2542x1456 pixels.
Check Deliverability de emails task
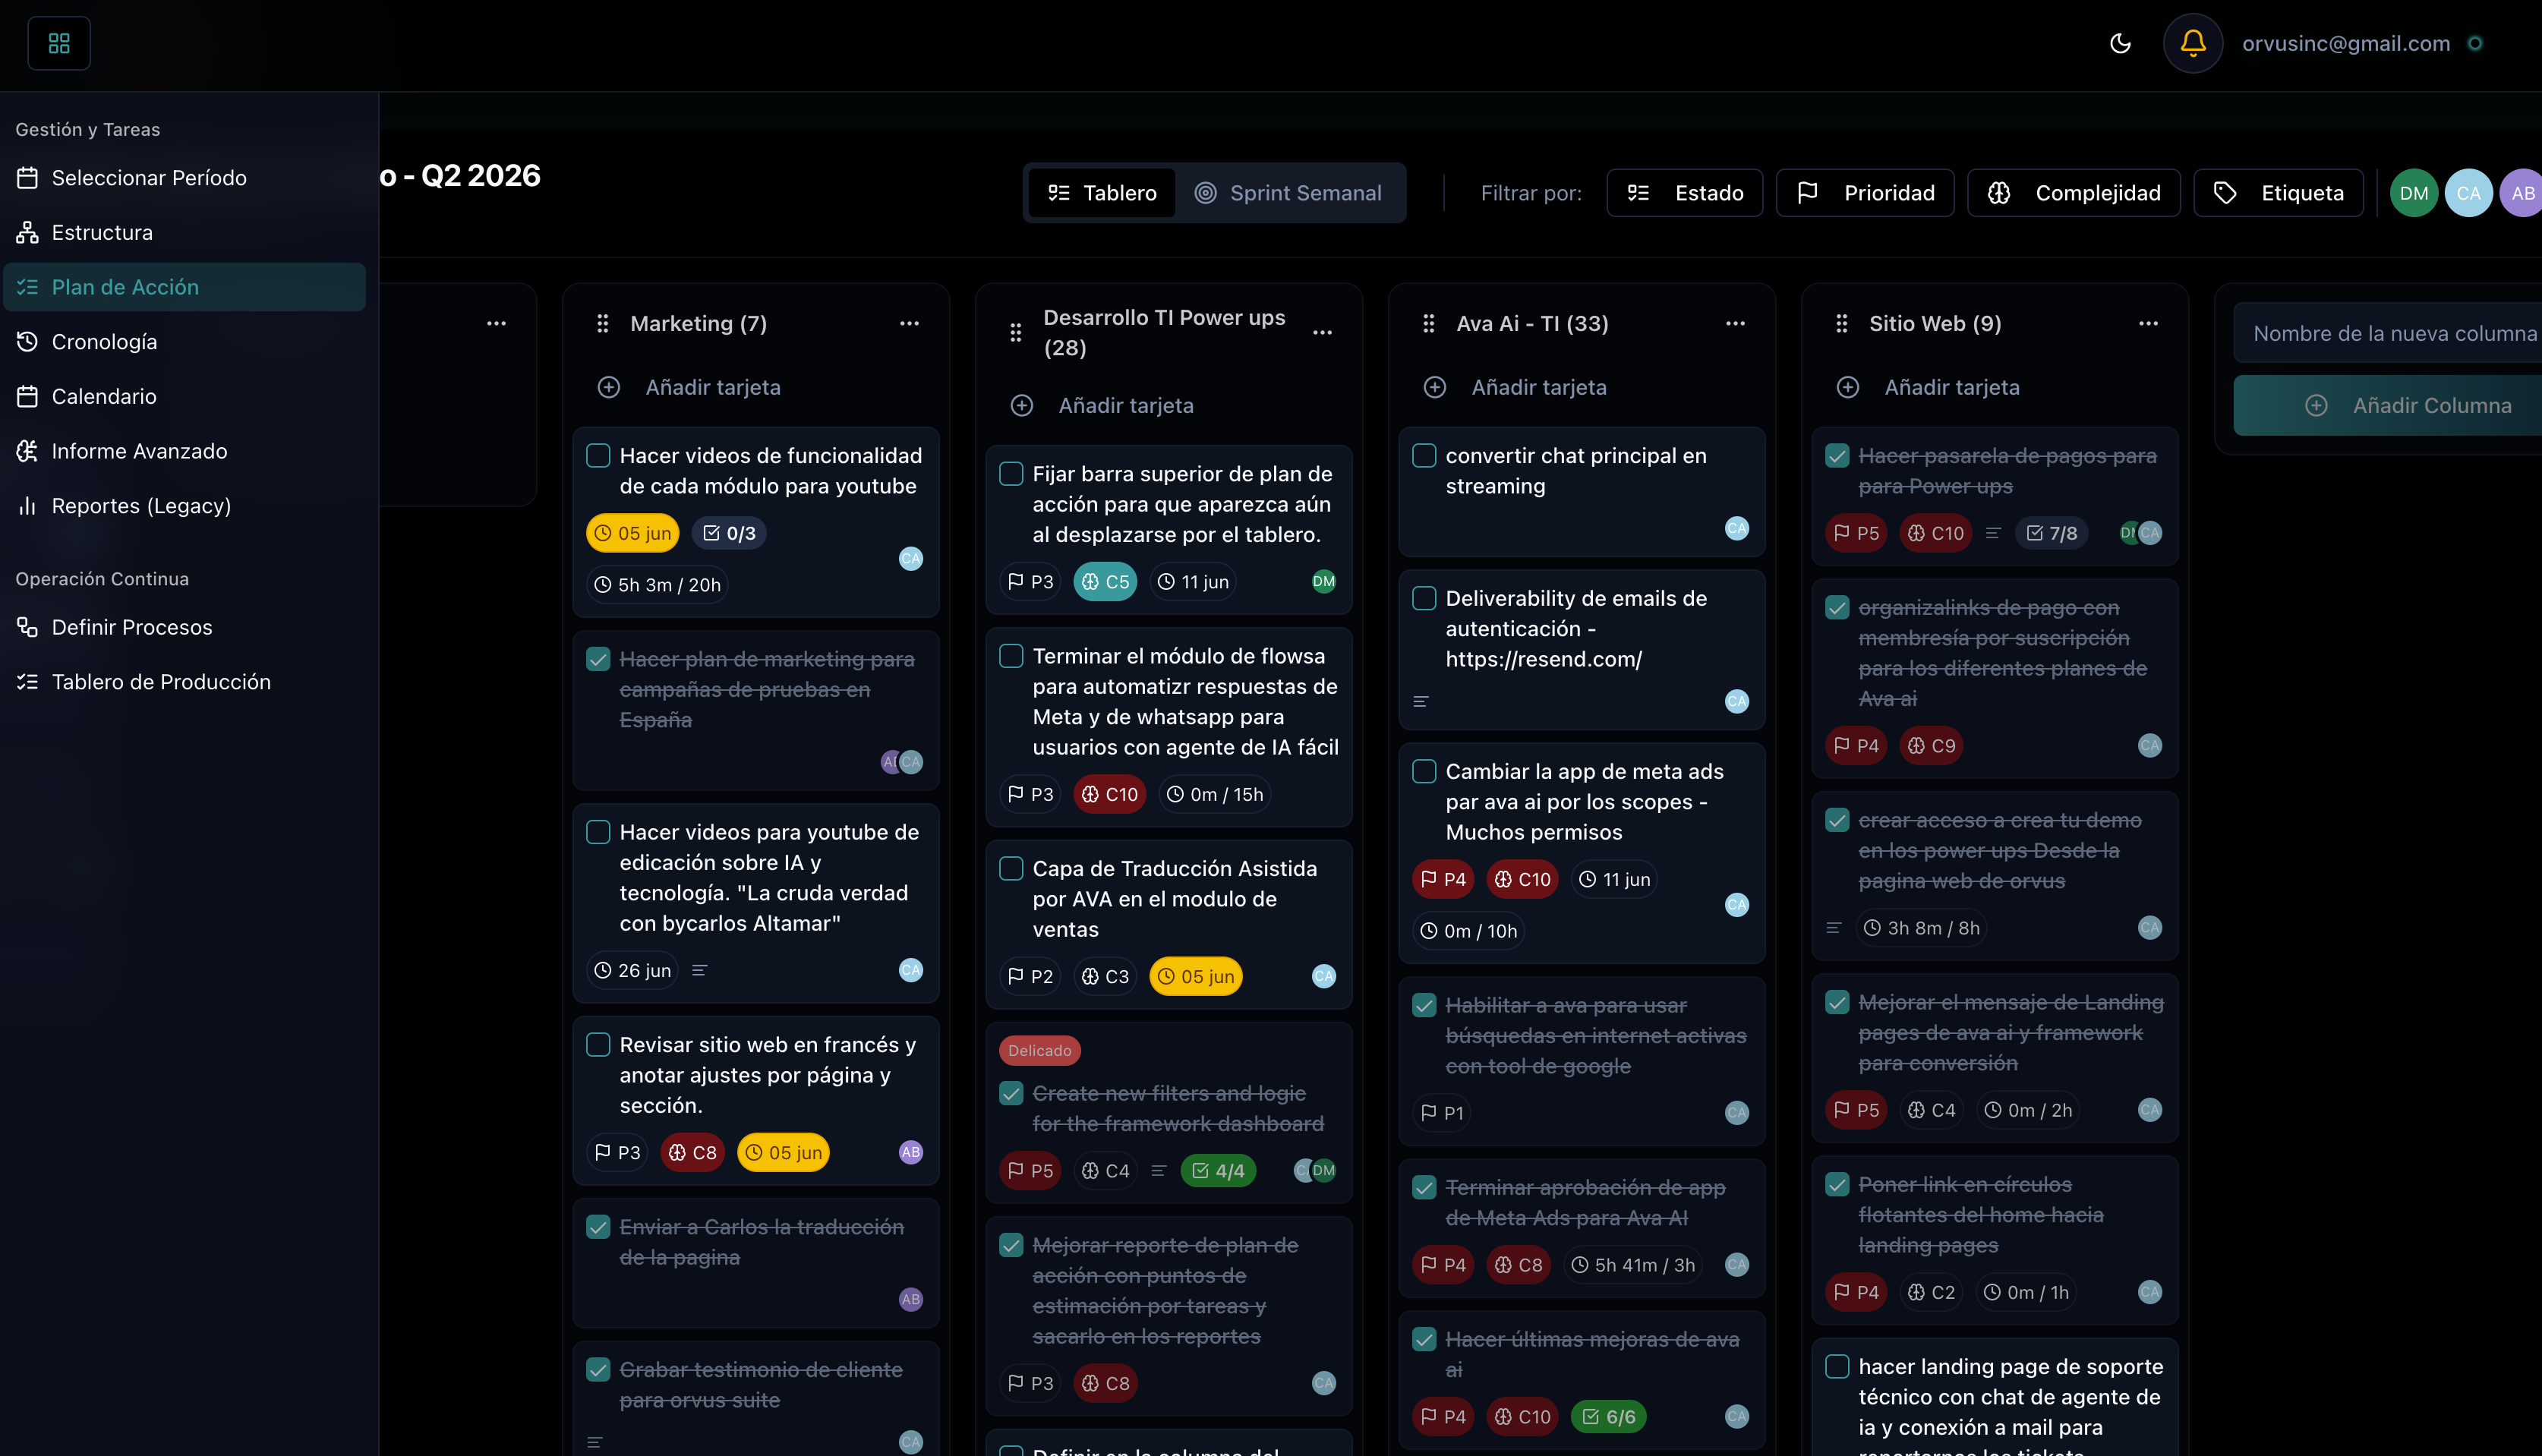coord(1424,598)
